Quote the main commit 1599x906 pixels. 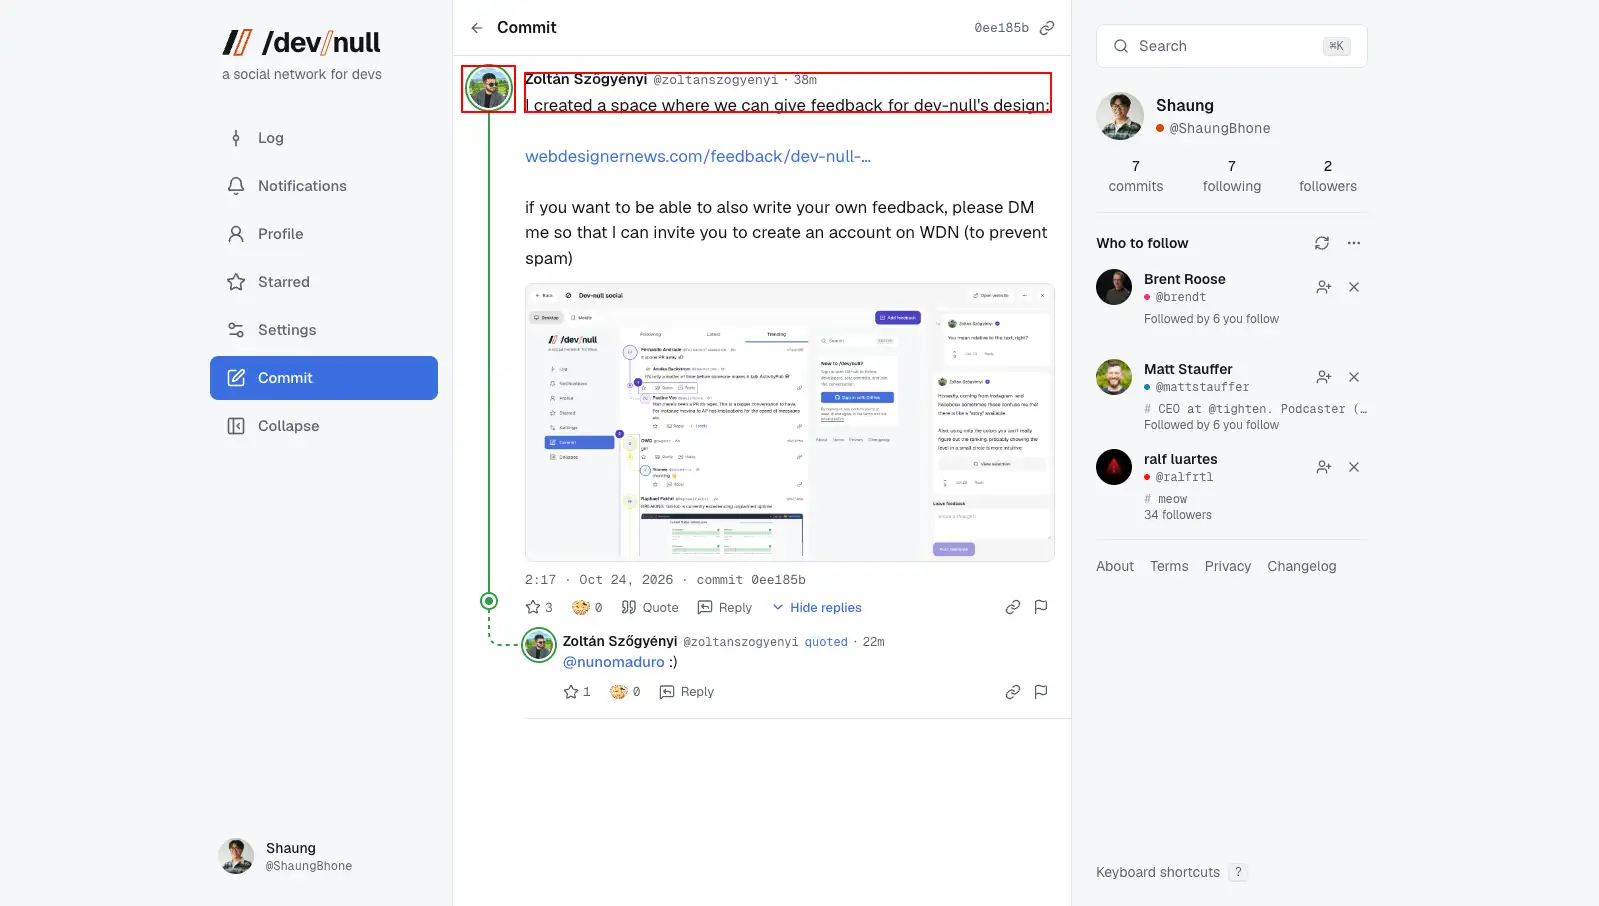[650, 607]
